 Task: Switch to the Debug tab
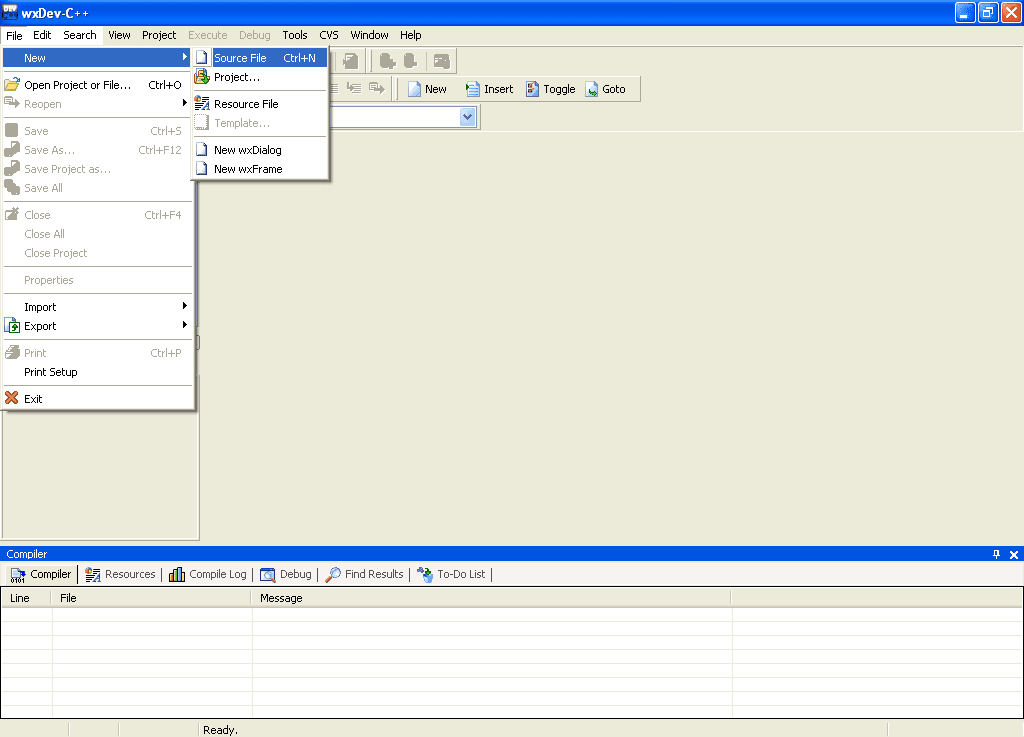point(285,574)
